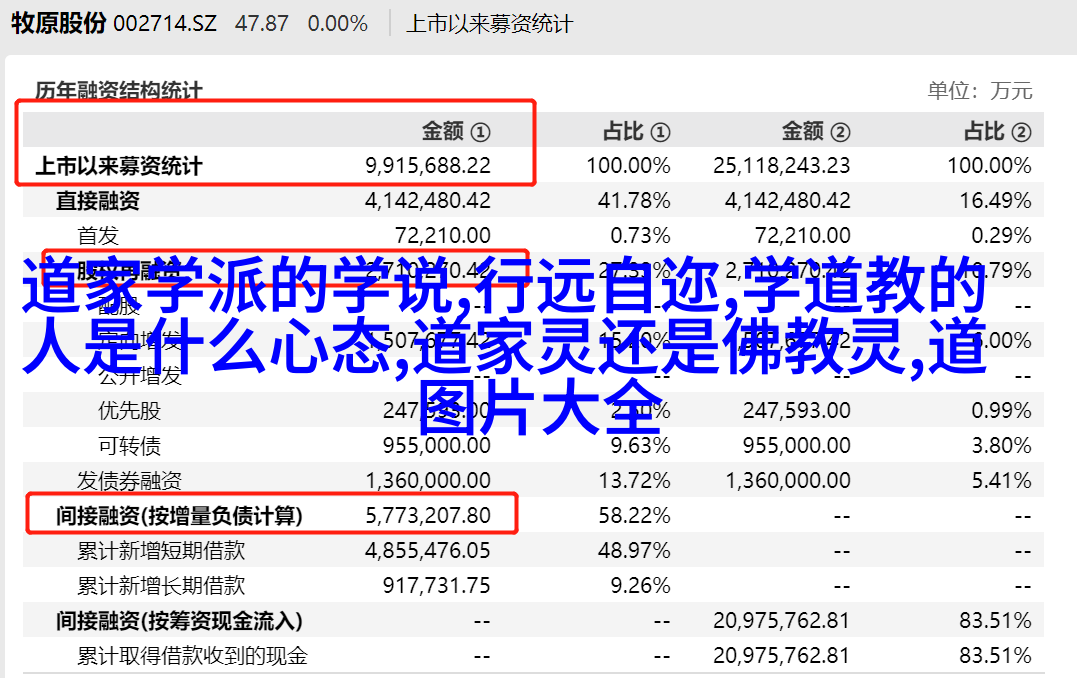Click the percentage 9.26%
The width and height of the screenshot is (1077, 678).
point(640,586)
